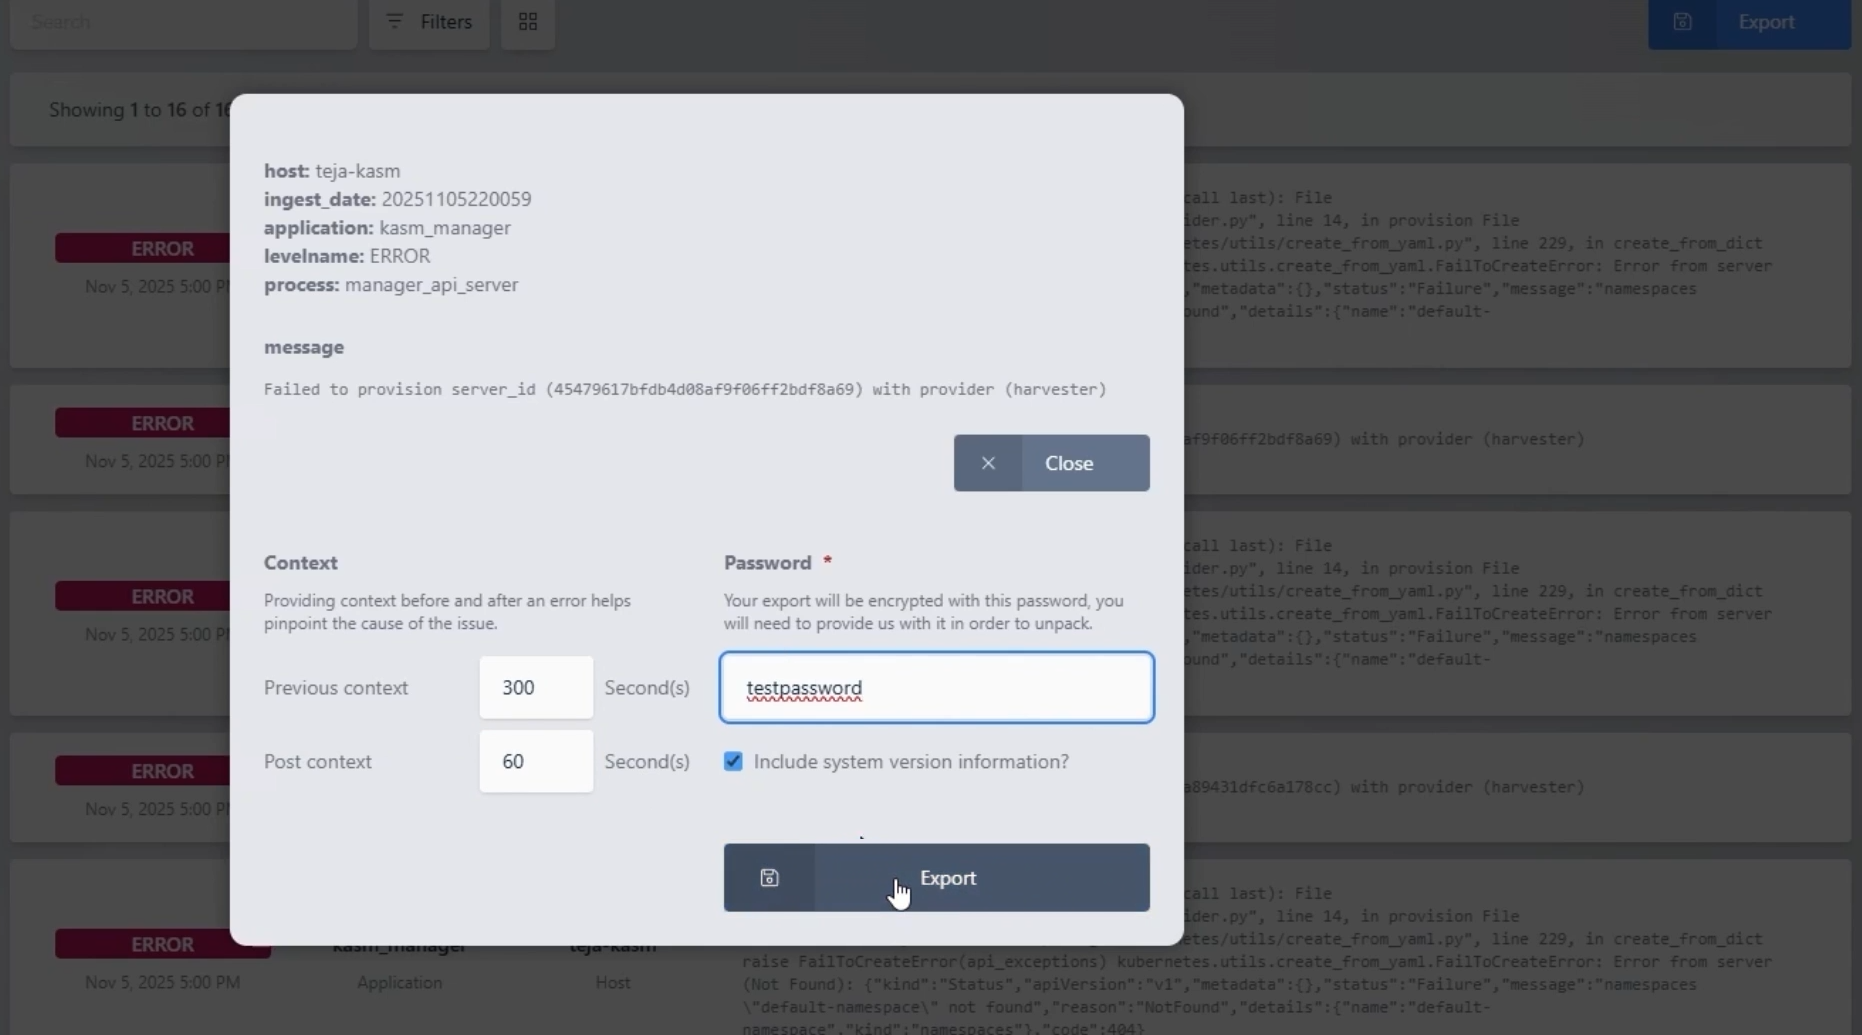The height and width of the screenshot is (1035, 1862).
Task: Click the Post context seconds field showing 60
Action: click(x=536, y=762)
